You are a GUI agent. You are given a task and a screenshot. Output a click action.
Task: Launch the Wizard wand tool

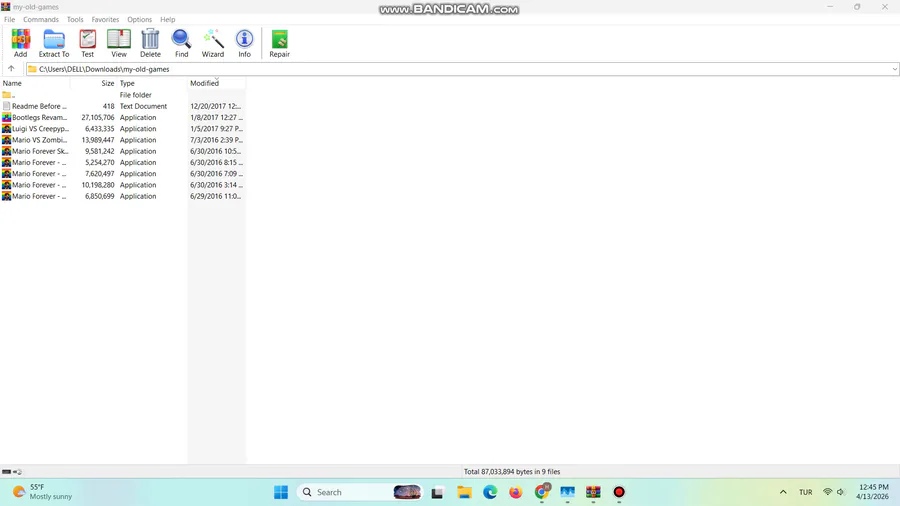(x=213, y=43)
